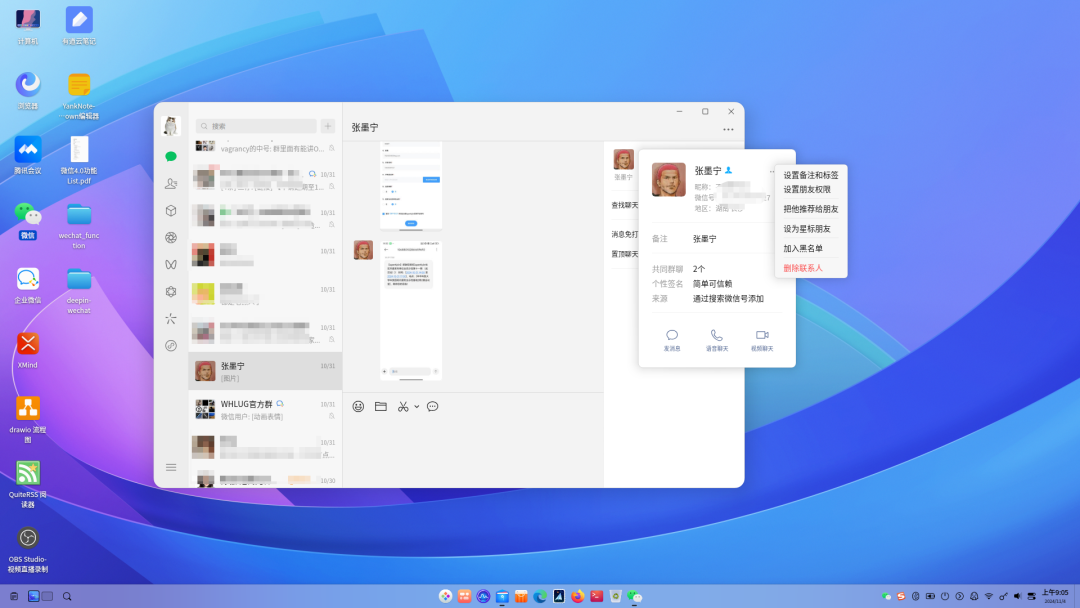1080x608 pixels.
Task: Click the cat profile avatar in WeChat
Action: (171, 126)
